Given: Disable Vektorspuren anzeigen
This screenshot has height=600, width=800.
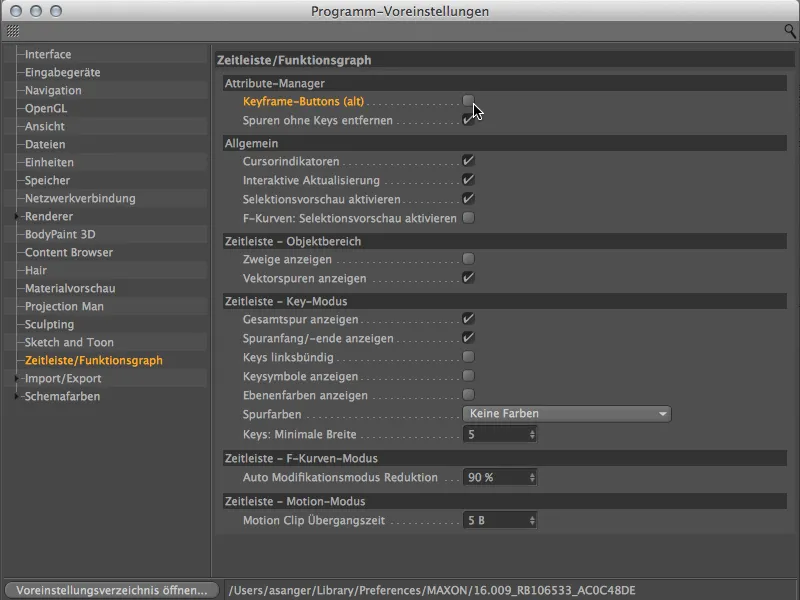Looking at the screenshot, I should (x=466, y=278).
